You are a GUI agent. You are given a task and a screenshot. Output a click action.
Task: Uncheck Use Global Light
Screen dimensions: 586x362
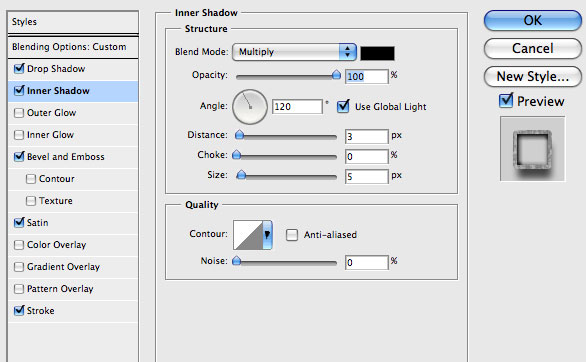point(343,106)
